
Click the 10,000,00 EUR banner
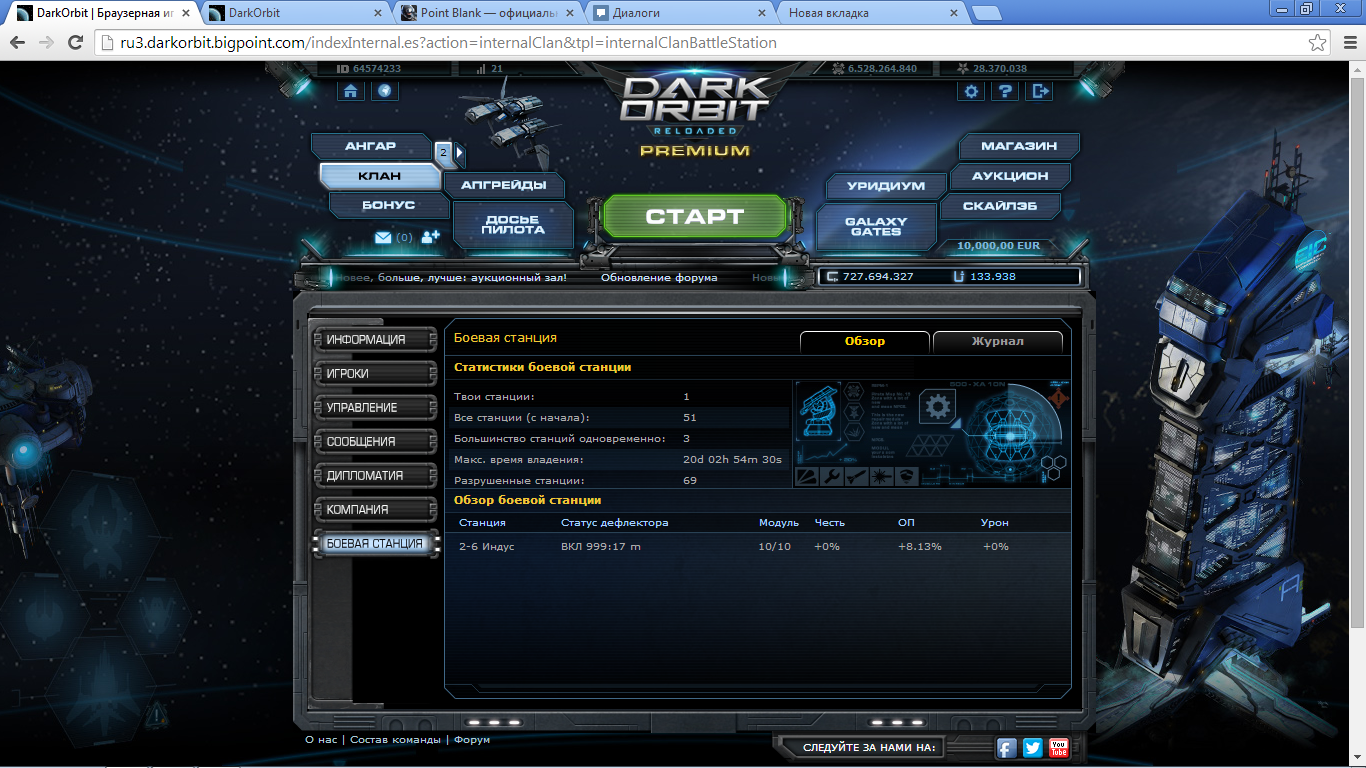(x=998, y=245)
